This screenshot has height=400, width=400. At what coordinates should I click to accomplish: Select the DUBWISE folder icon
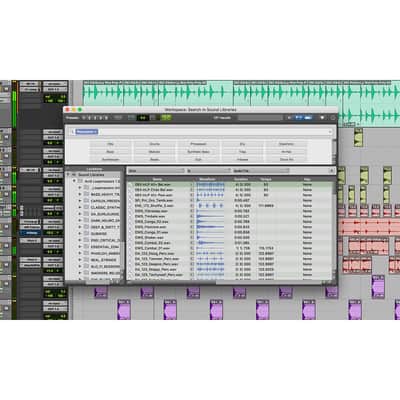(86, 234)
